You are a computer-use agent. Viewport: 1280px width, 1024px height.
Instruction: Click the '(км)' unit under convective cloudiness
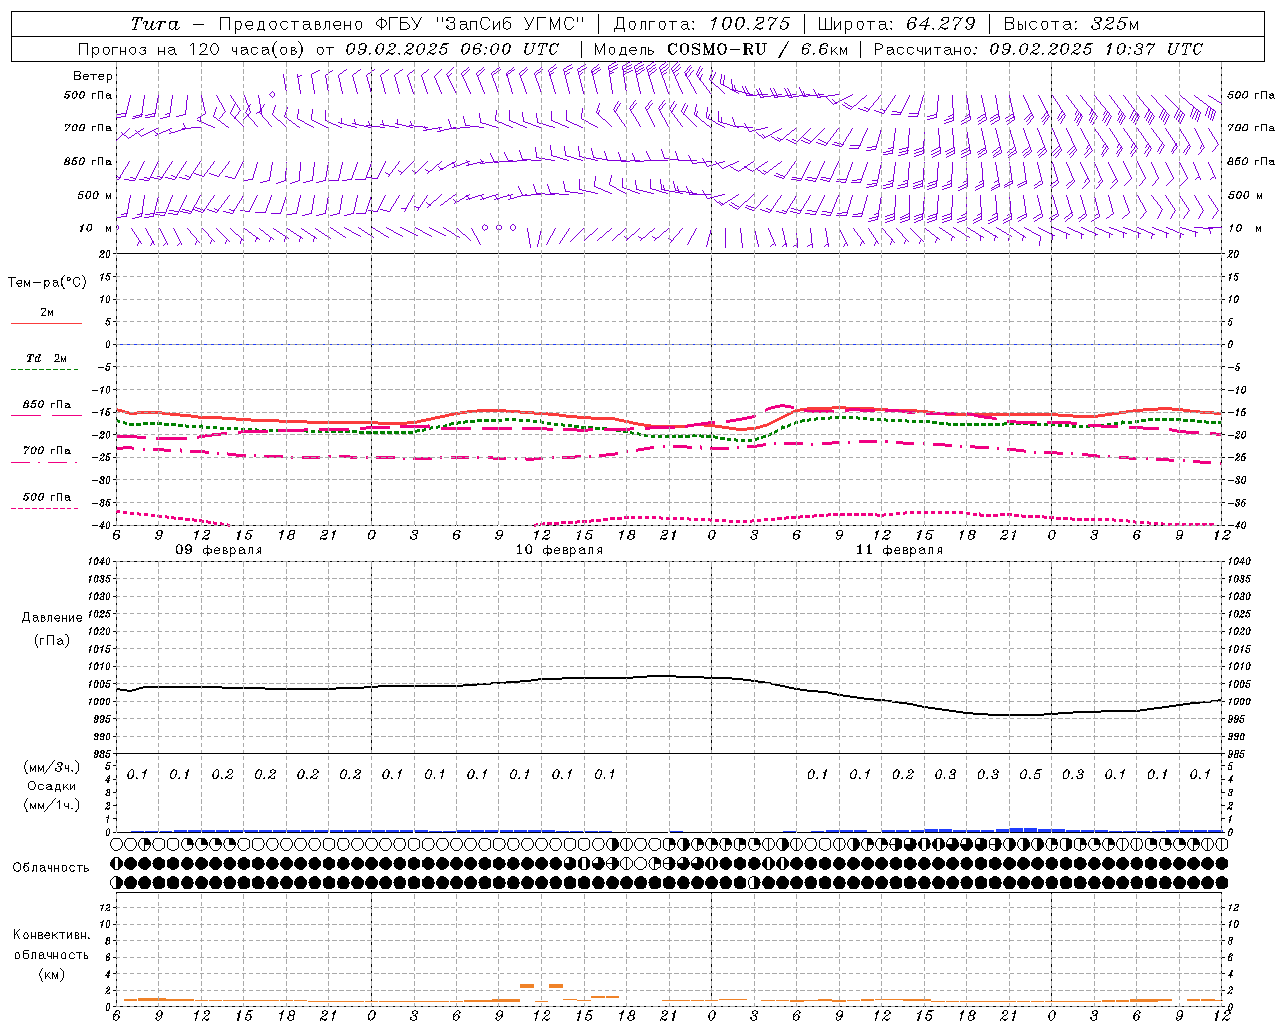coord(51,974)
